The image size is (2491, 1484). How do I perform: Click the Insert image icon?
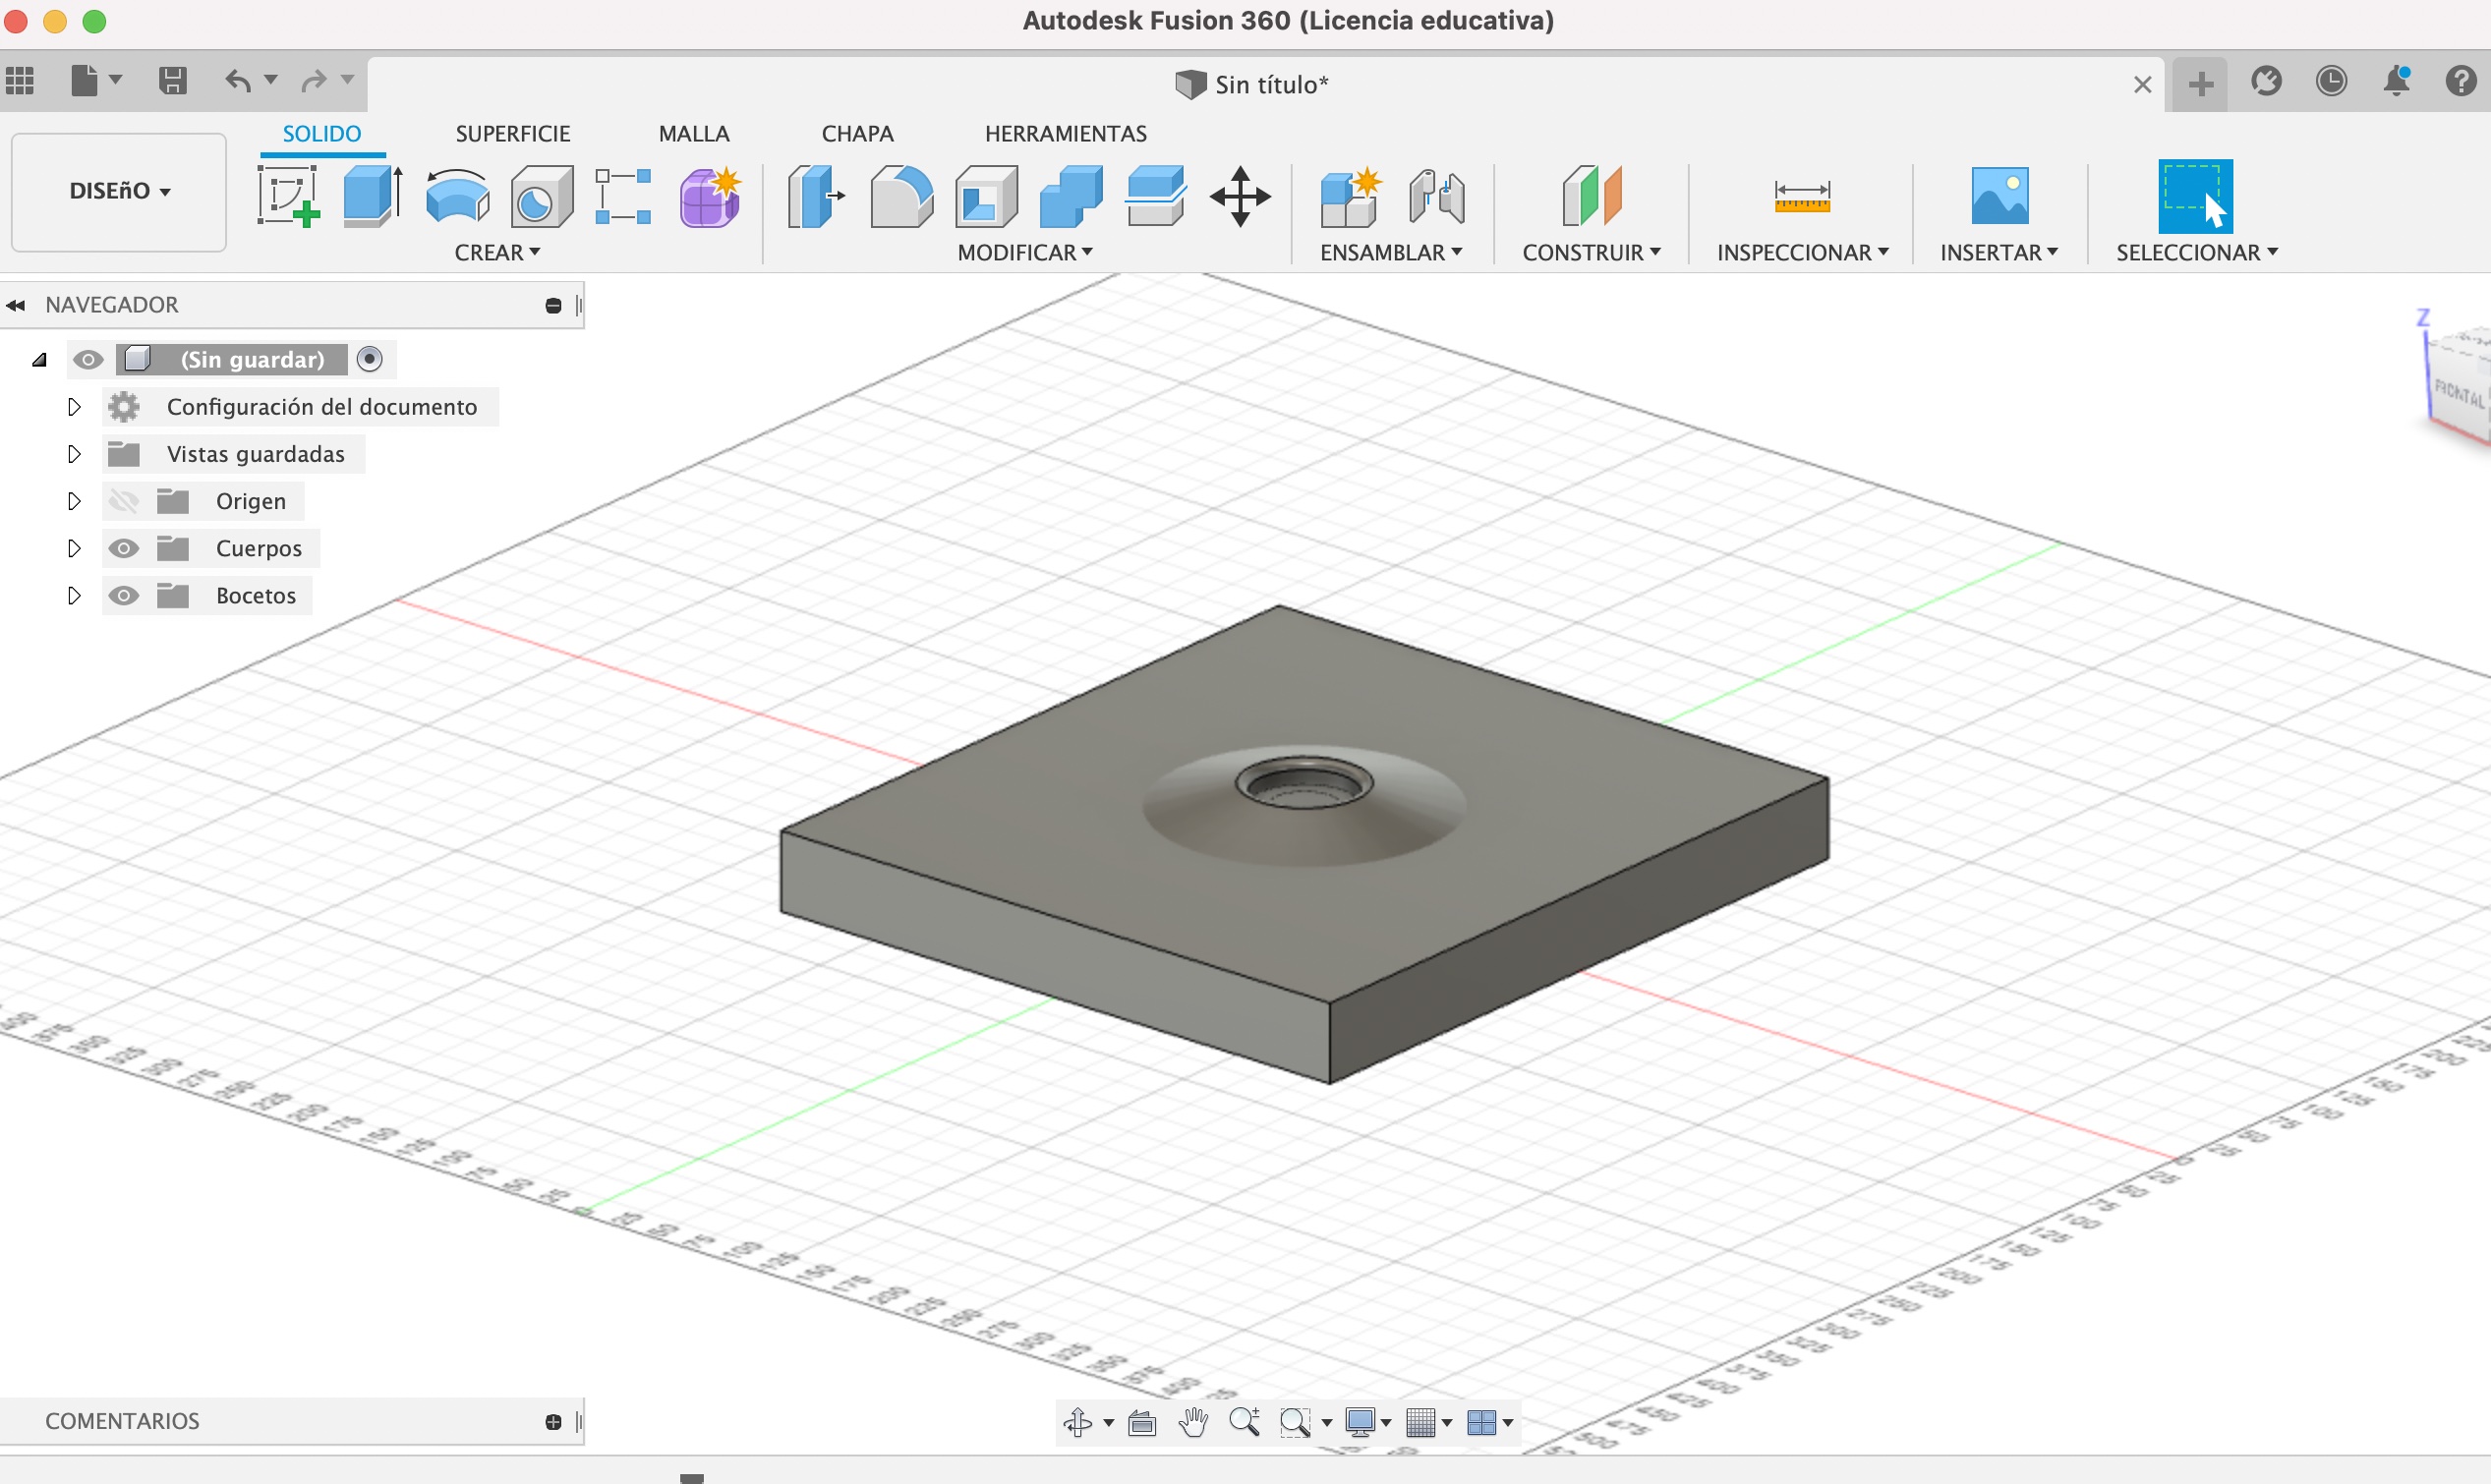(1999, 196)
